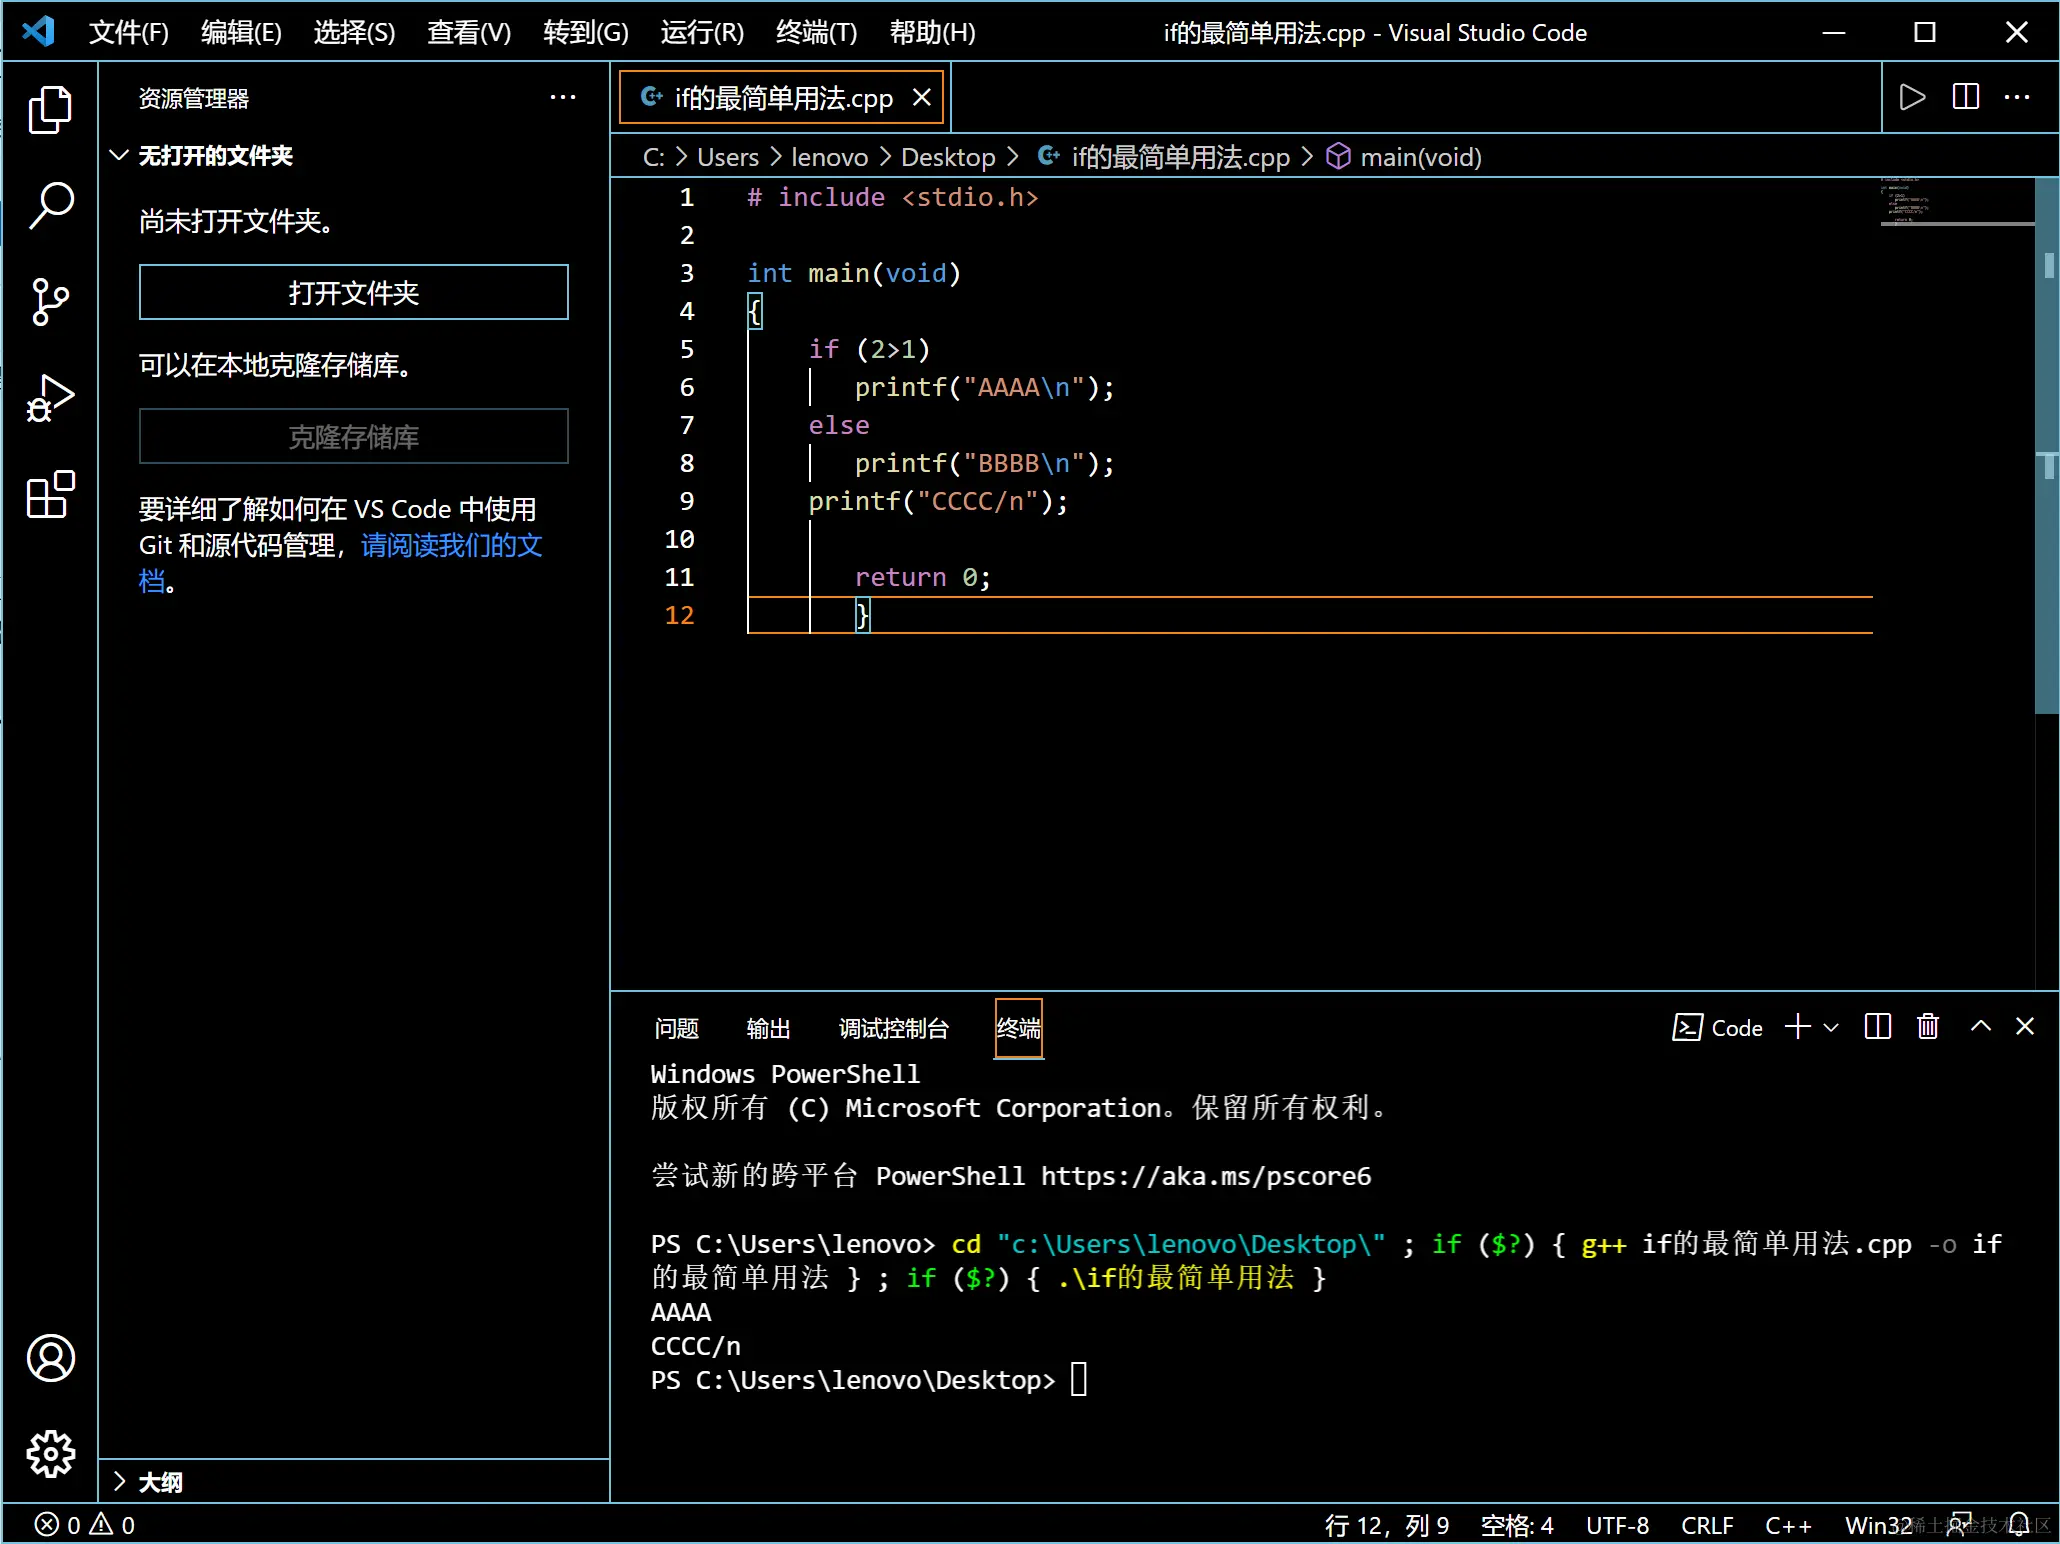This screenshot has height=1544, width=2060.
Task: Maximize the terminal panel size
Action: click(x=1980, y=1027)
